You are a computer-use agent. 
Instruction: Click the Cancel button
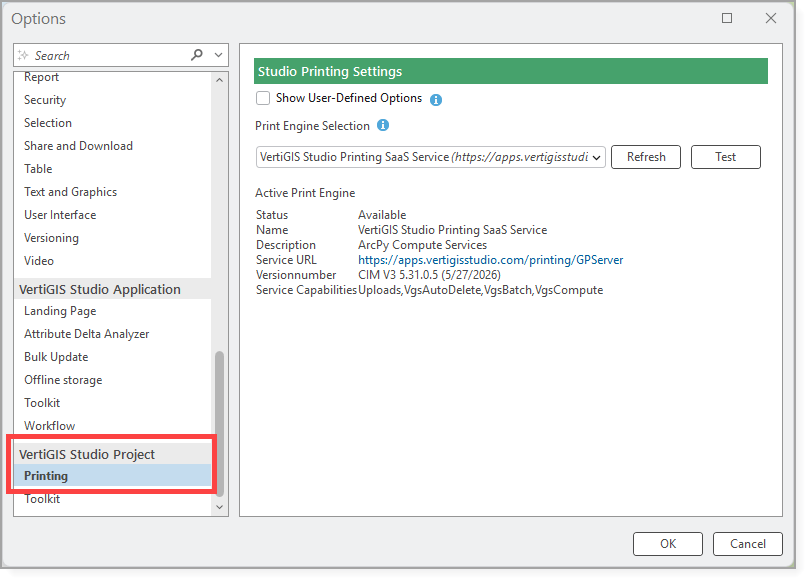[x=747, y=544]
